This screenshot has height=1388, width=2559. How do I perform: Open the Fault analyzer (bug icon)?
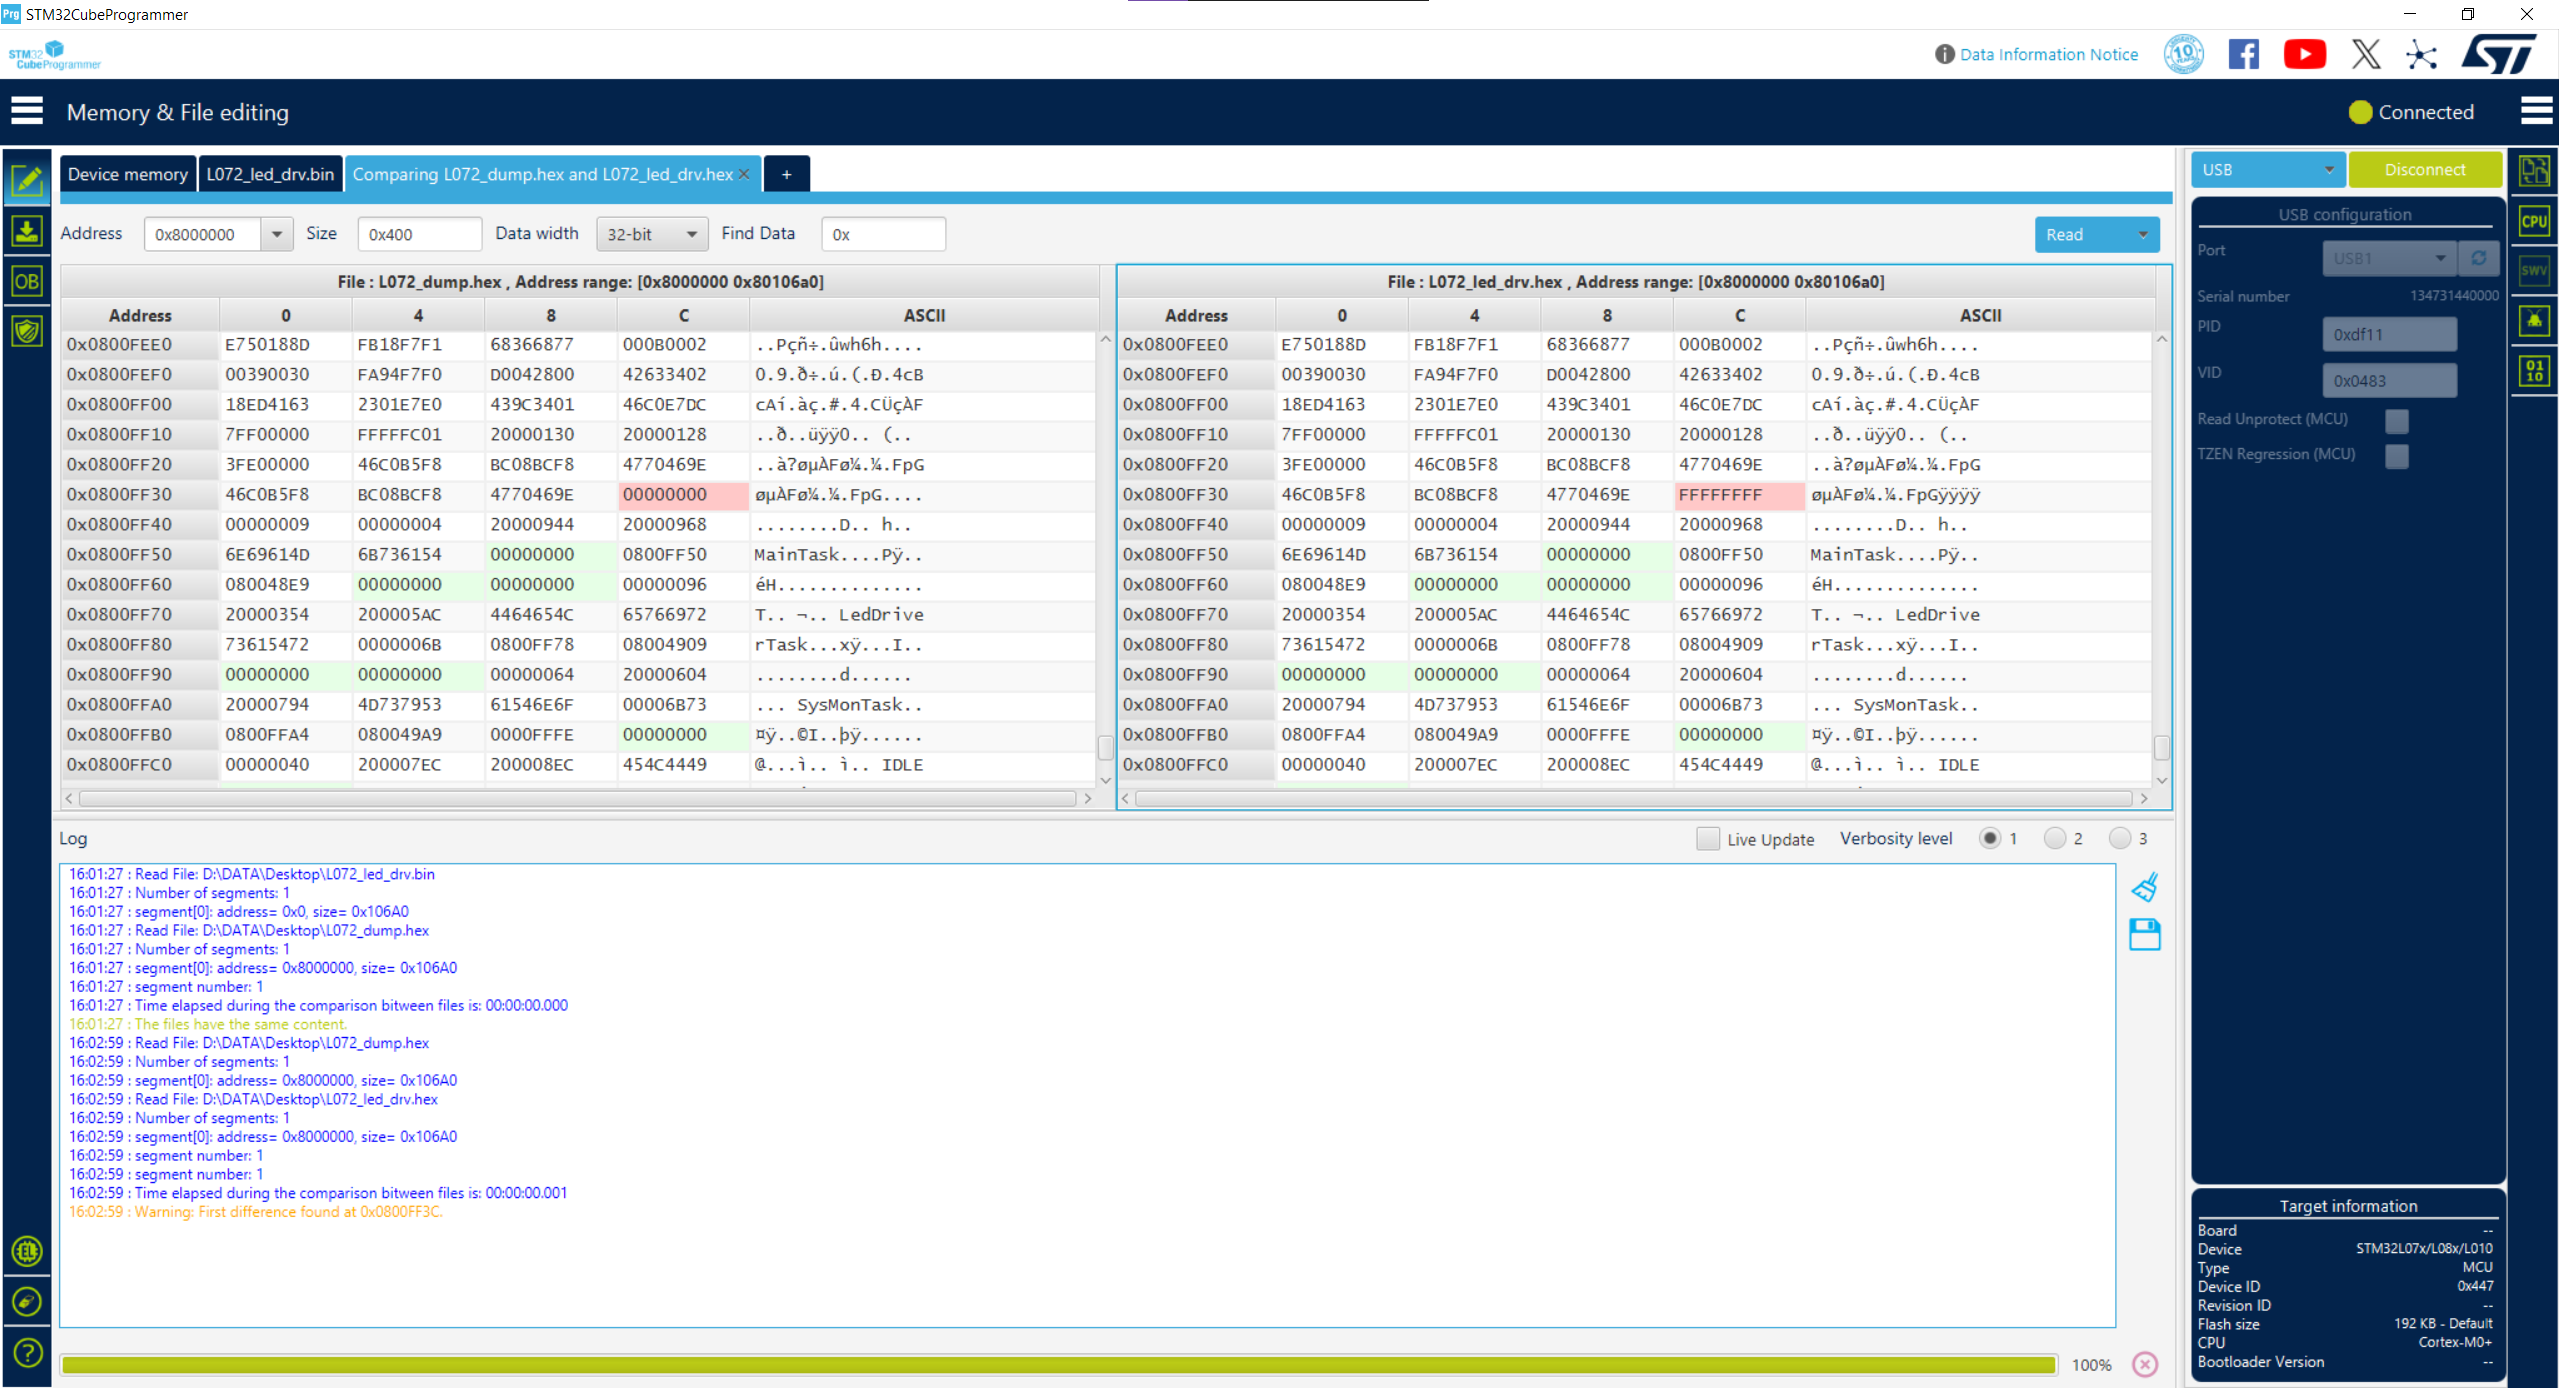coord(2534,320)
